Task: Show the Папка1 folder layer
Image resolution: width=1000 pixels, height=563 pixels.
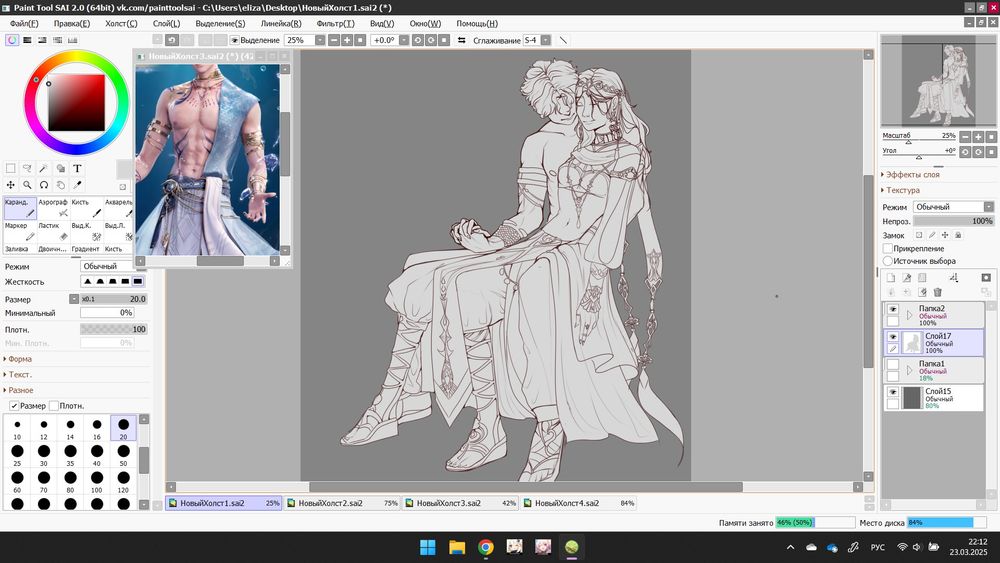Action: tap(892, 365)
